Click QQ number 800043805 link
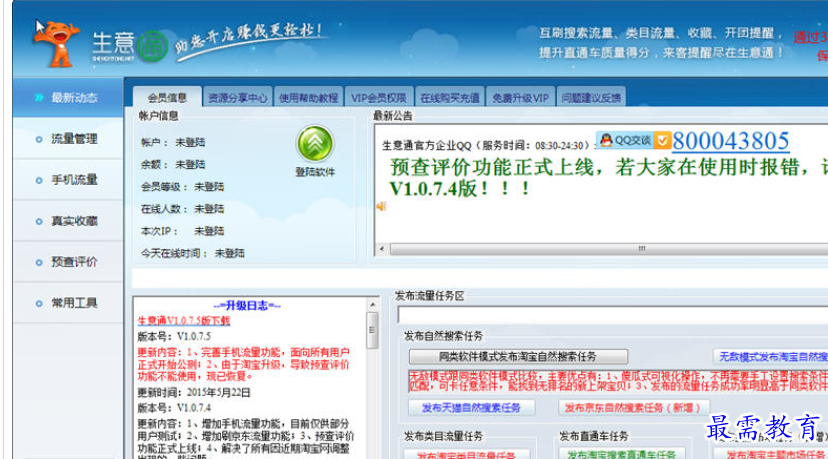Screen dimensions: 828x459 click(730, 142)
